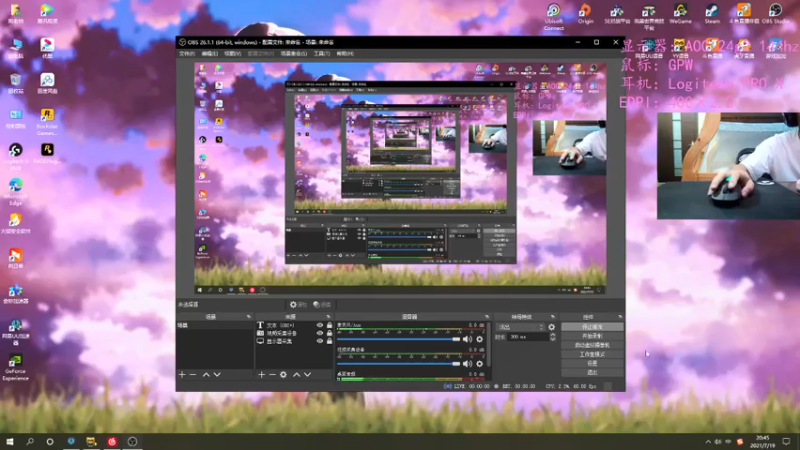Toggle lock on video capture device source
This screenshot has width=800, height=450.
pyautogui.click(x=330, y=333)
